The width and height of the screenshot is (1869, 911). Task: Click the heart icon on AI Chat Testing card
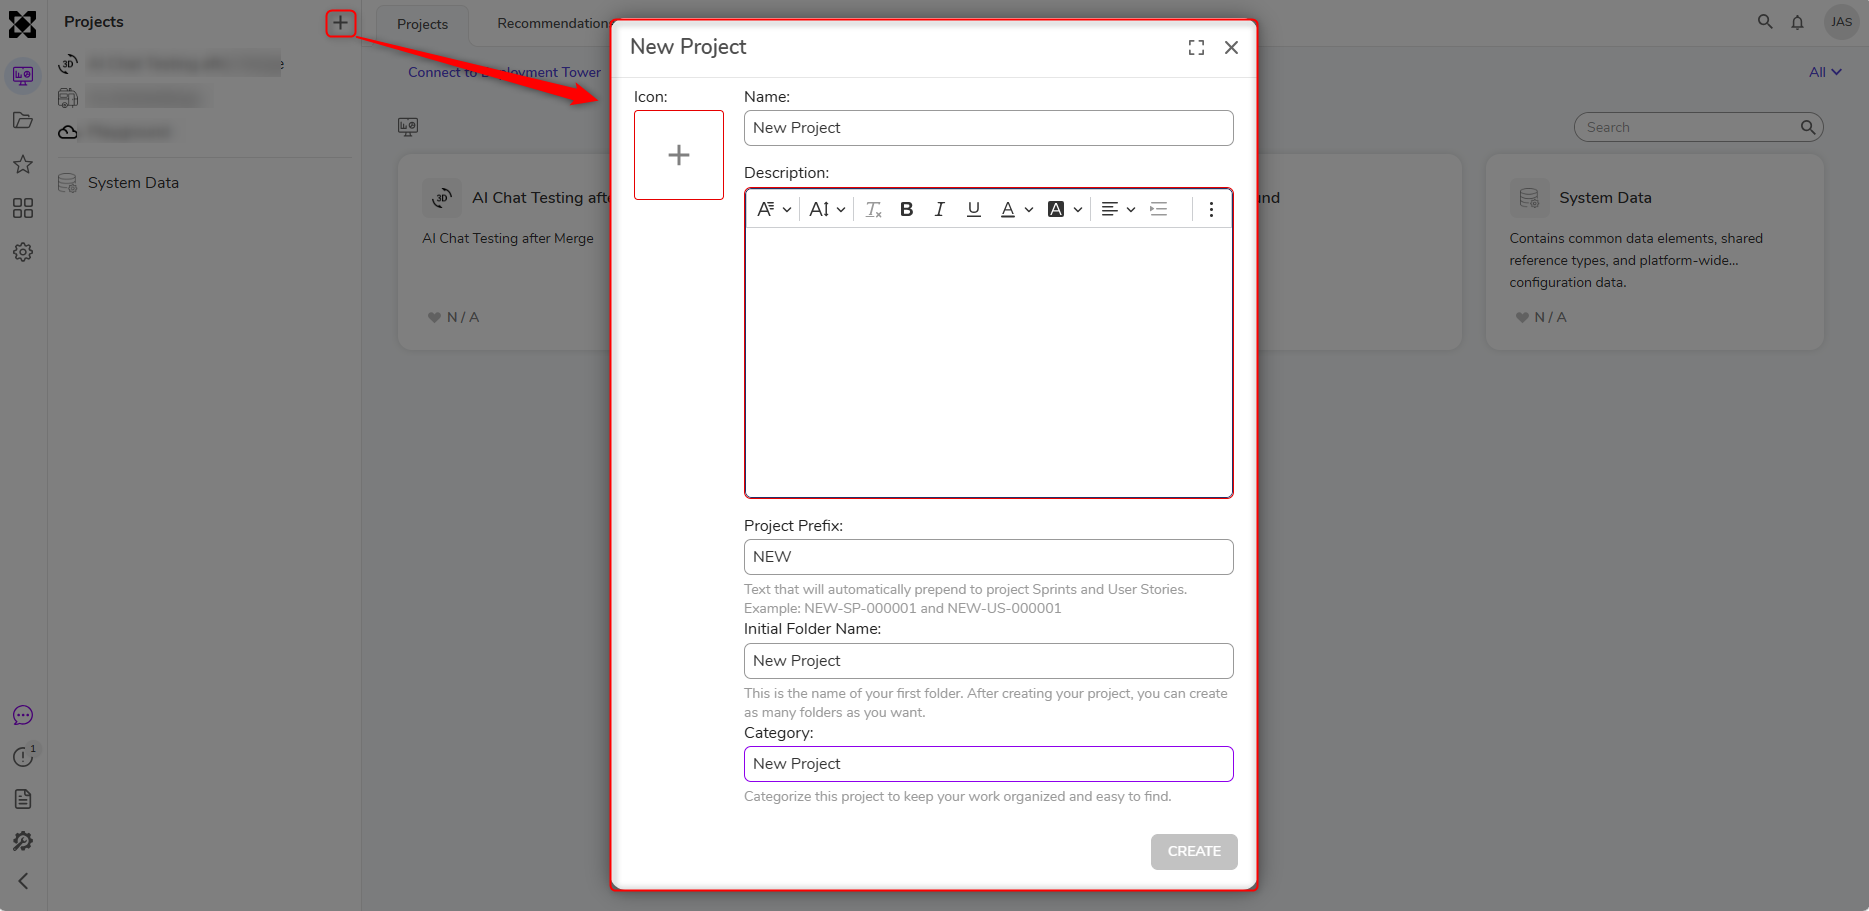pos(434,317)
